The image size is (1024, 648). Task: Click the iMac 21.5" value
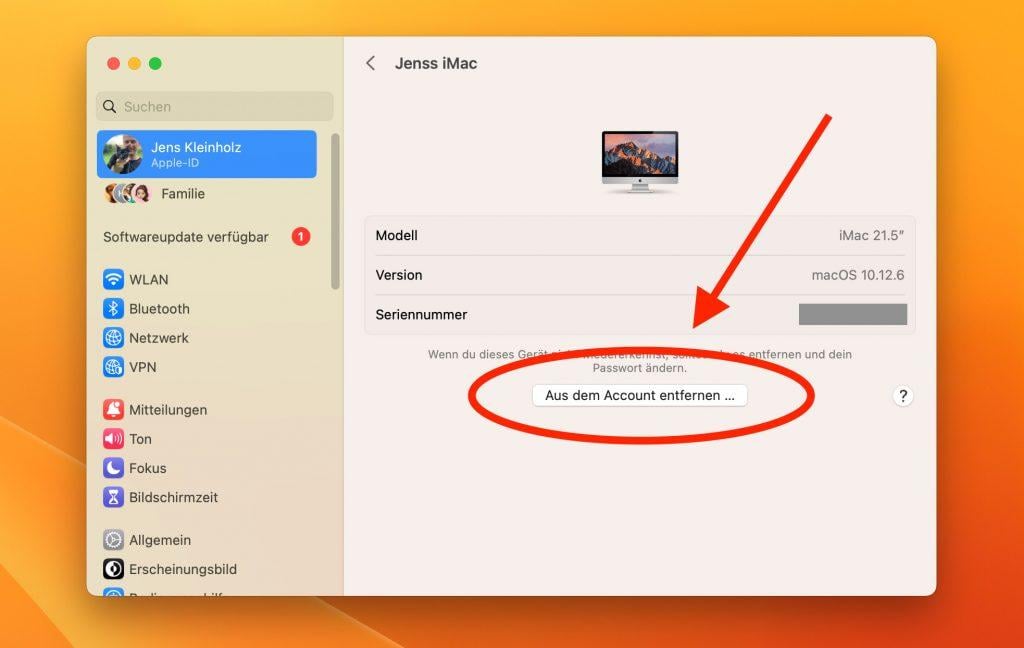871,235
